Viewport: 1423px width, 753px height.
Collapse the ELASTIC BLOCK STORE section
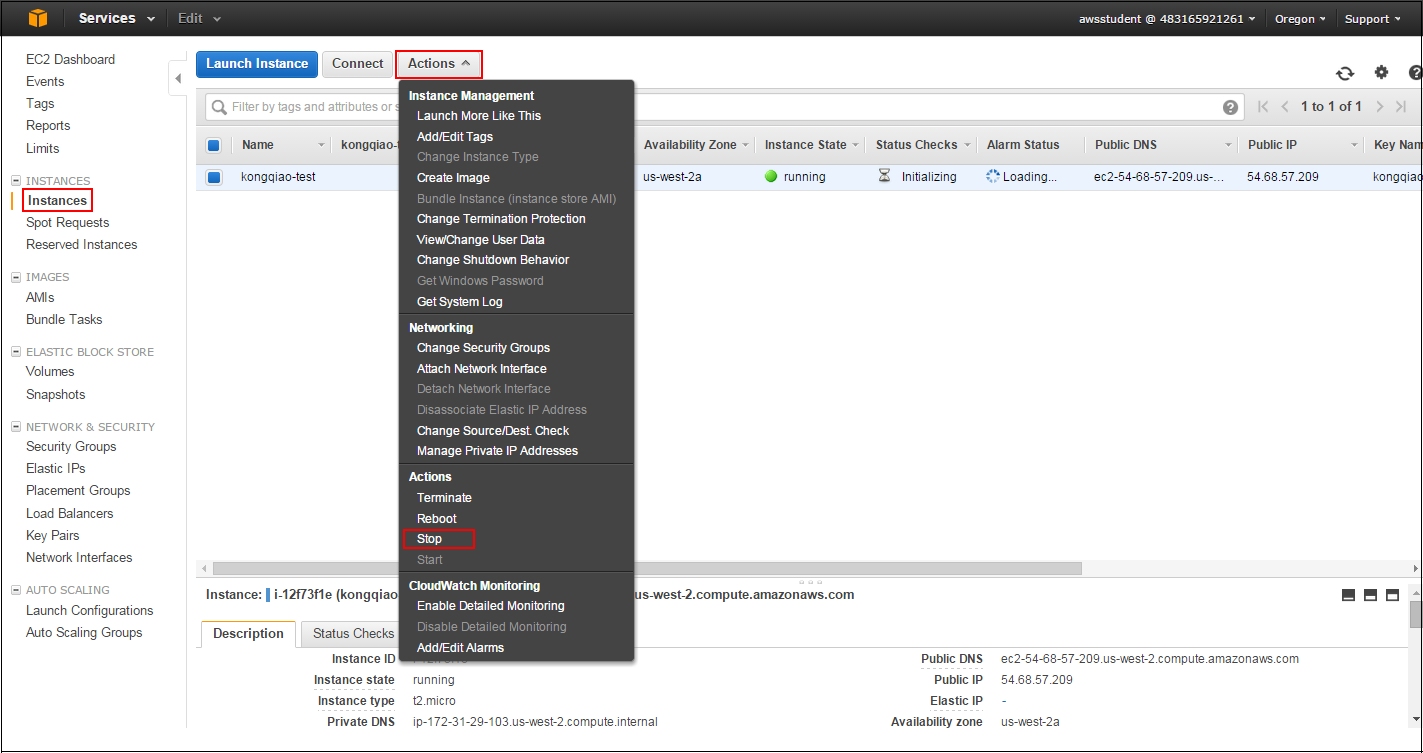click(16, 352)
